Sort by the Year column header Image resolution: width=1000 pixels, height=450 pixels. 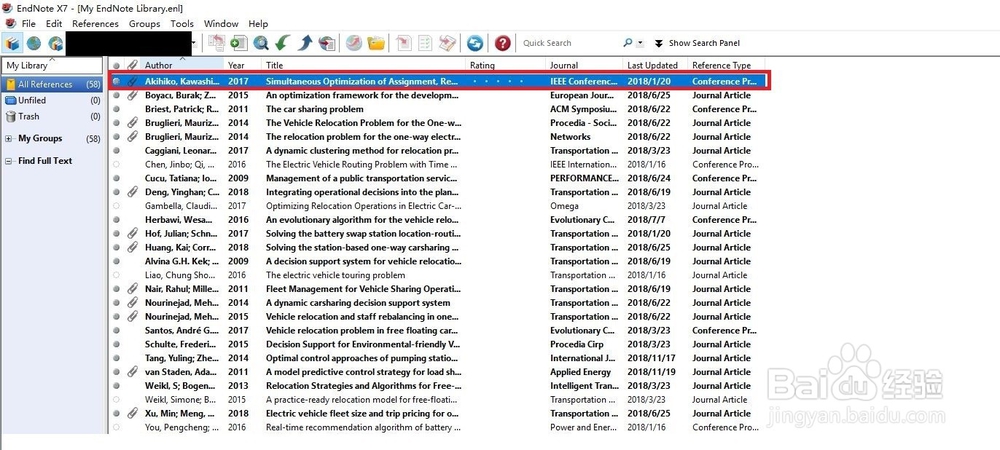243,65
